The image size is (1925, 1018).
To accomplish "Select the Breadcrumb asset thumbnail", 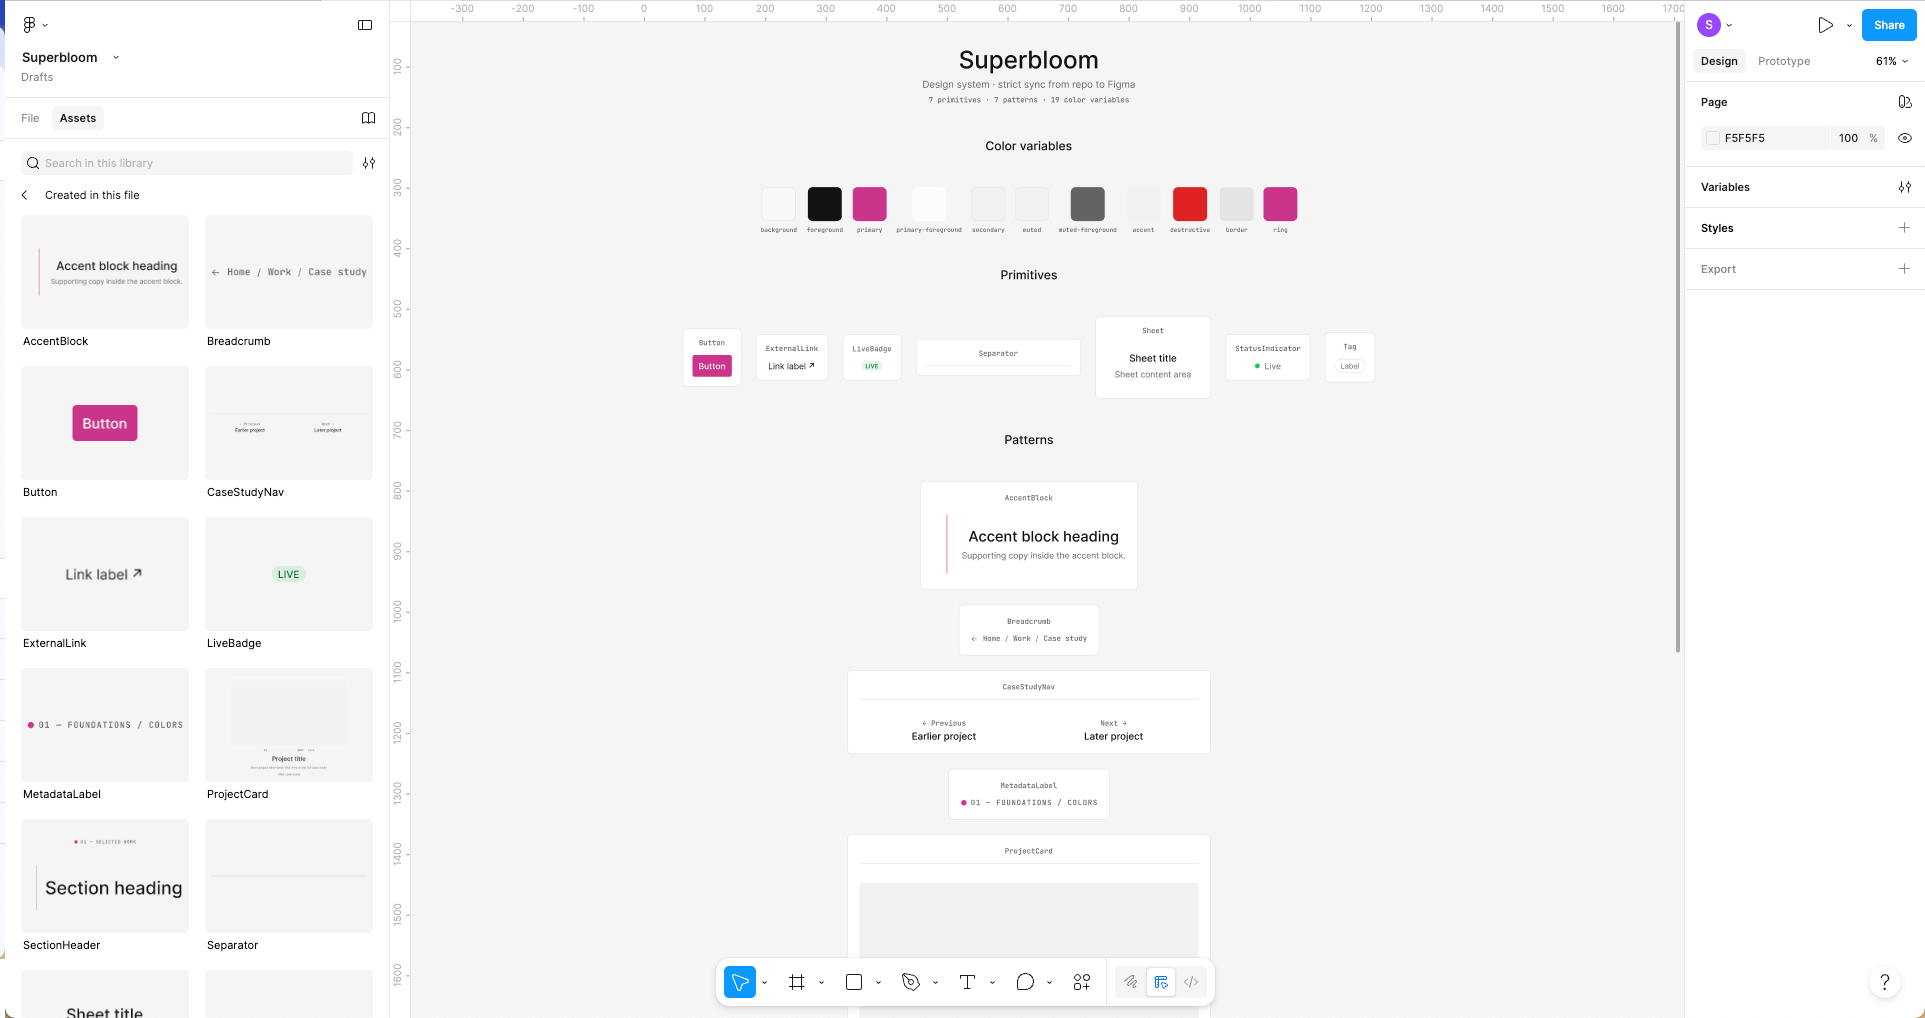I will [289, 272].
